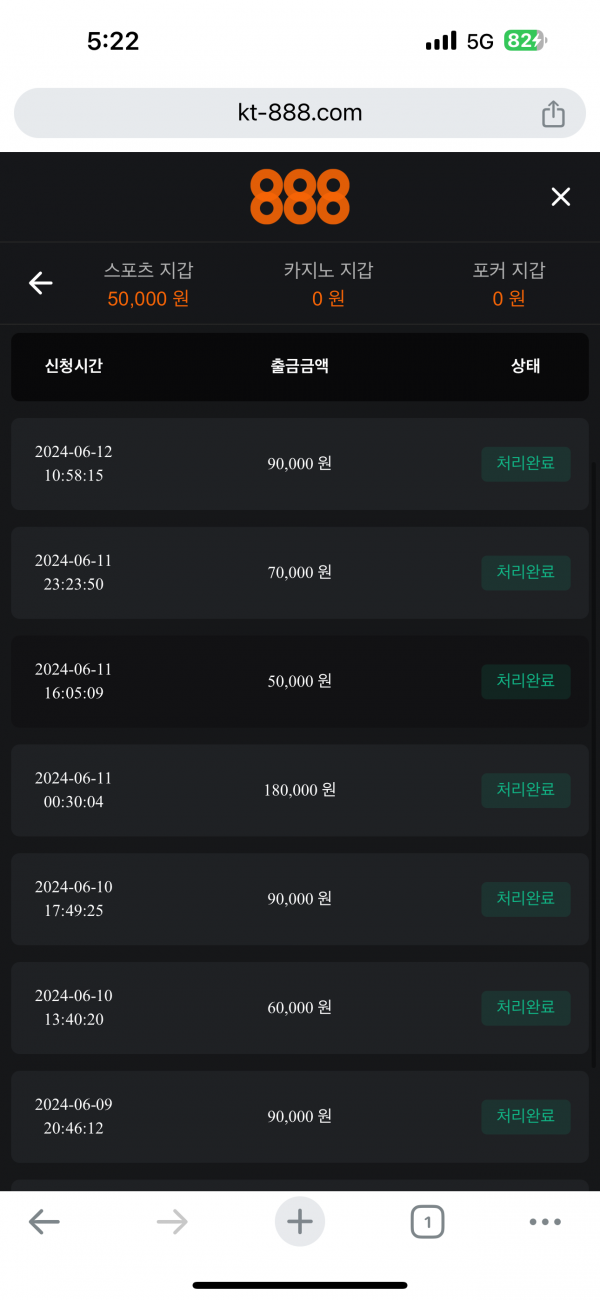Click 처리완료 badge for 180,000 원 withdrawal

tap(526, 790)
